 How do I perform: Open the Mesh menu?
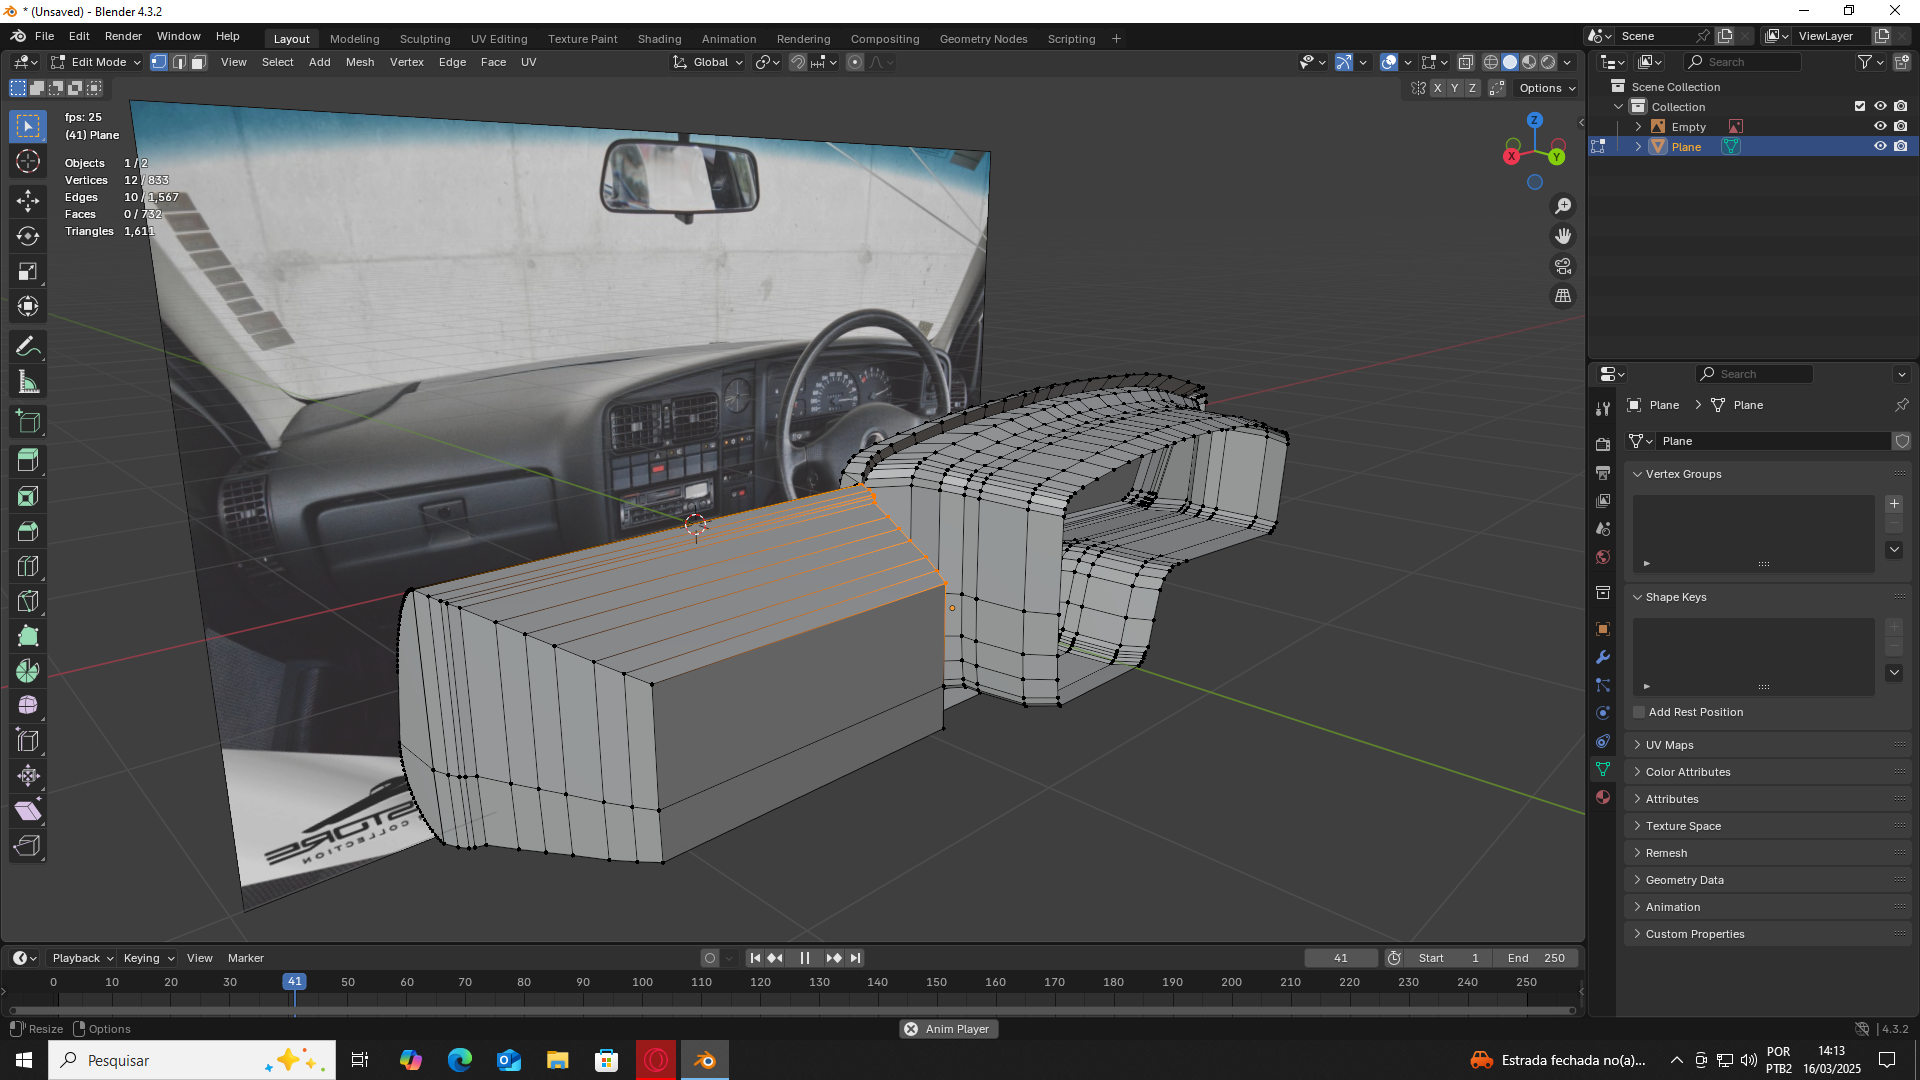pyautogui.click(x=359, y=62)
